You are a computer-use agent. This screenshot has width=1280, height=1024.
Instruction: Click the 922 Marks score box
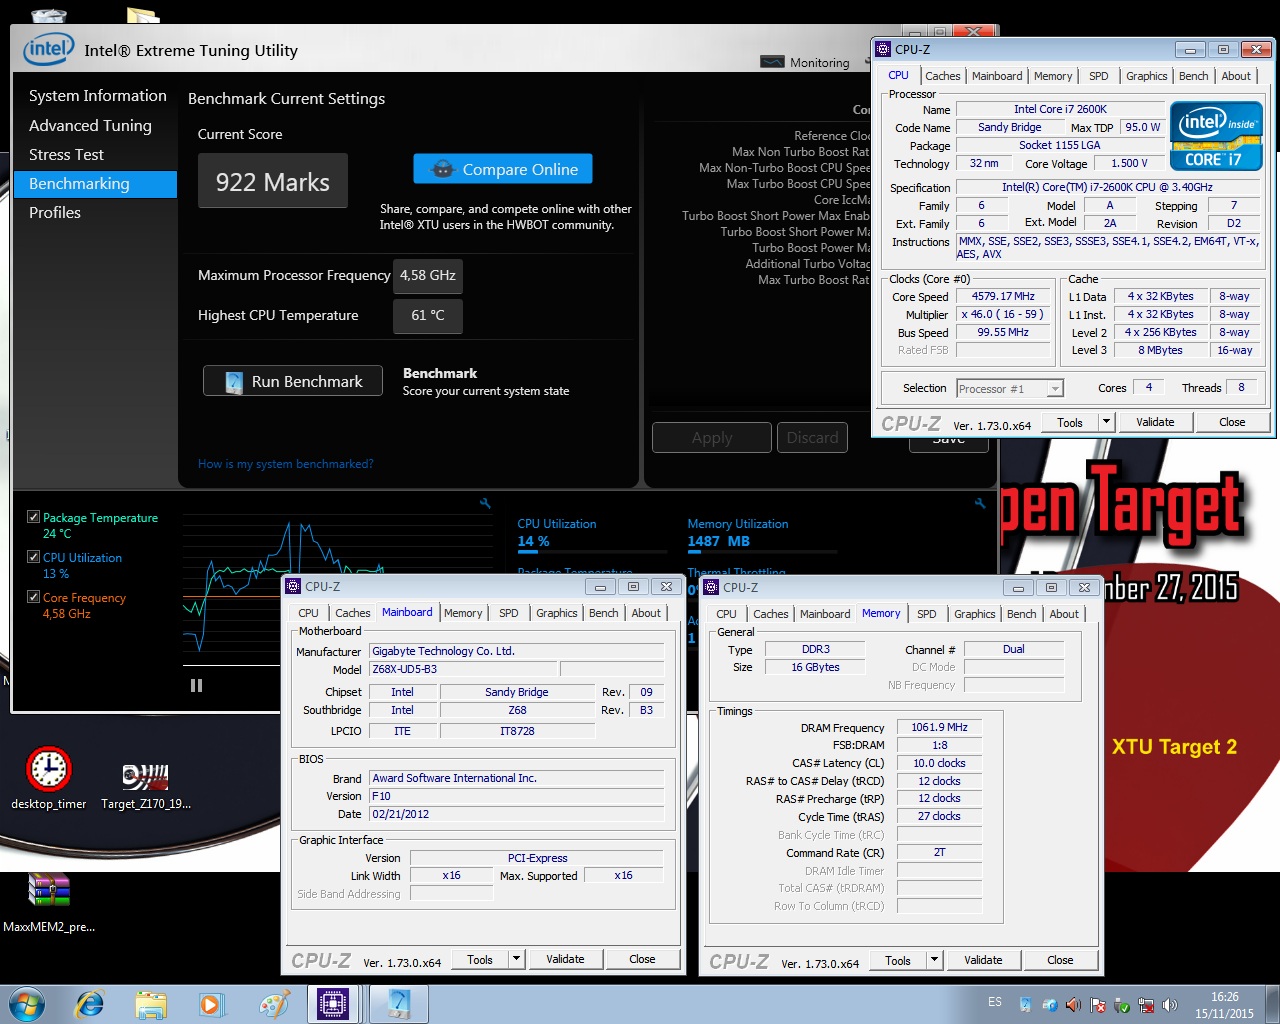pos(273,181)
